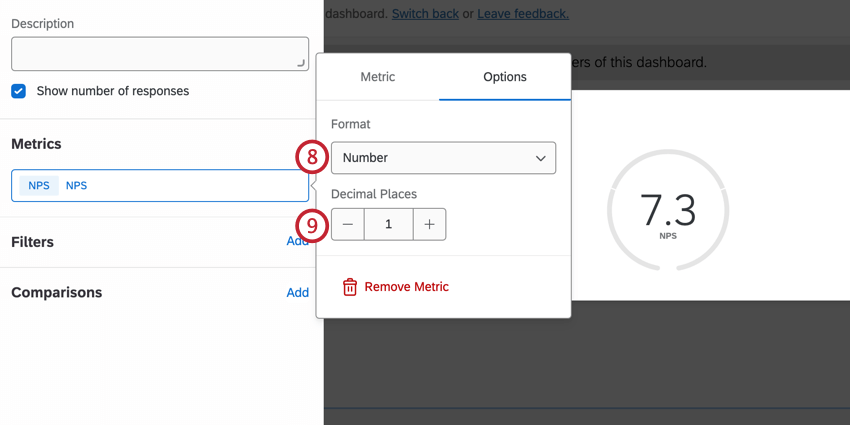850x425 pixels.
Task: Increase decimal places with plus button
Action: [429, 225]
